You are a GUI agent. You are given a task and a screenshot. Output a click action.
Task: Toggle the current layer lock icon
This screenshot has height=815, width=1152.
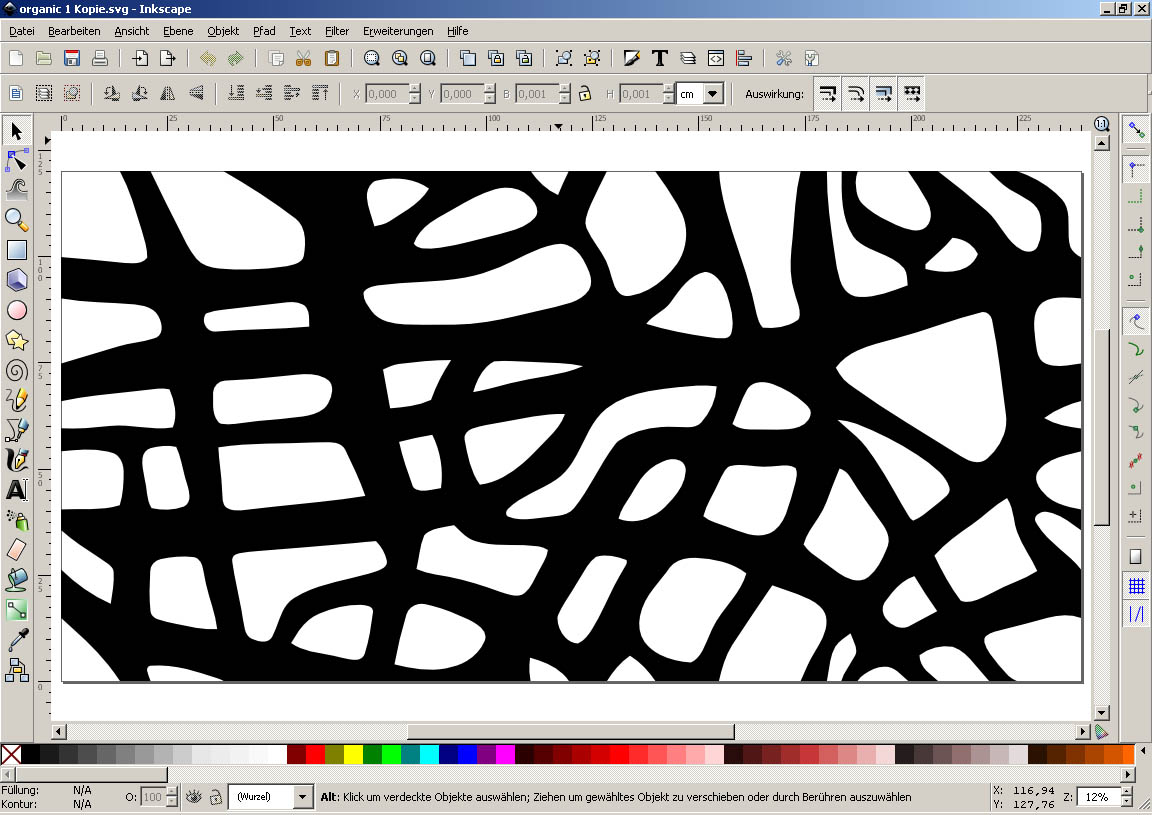tap(215, 797)
